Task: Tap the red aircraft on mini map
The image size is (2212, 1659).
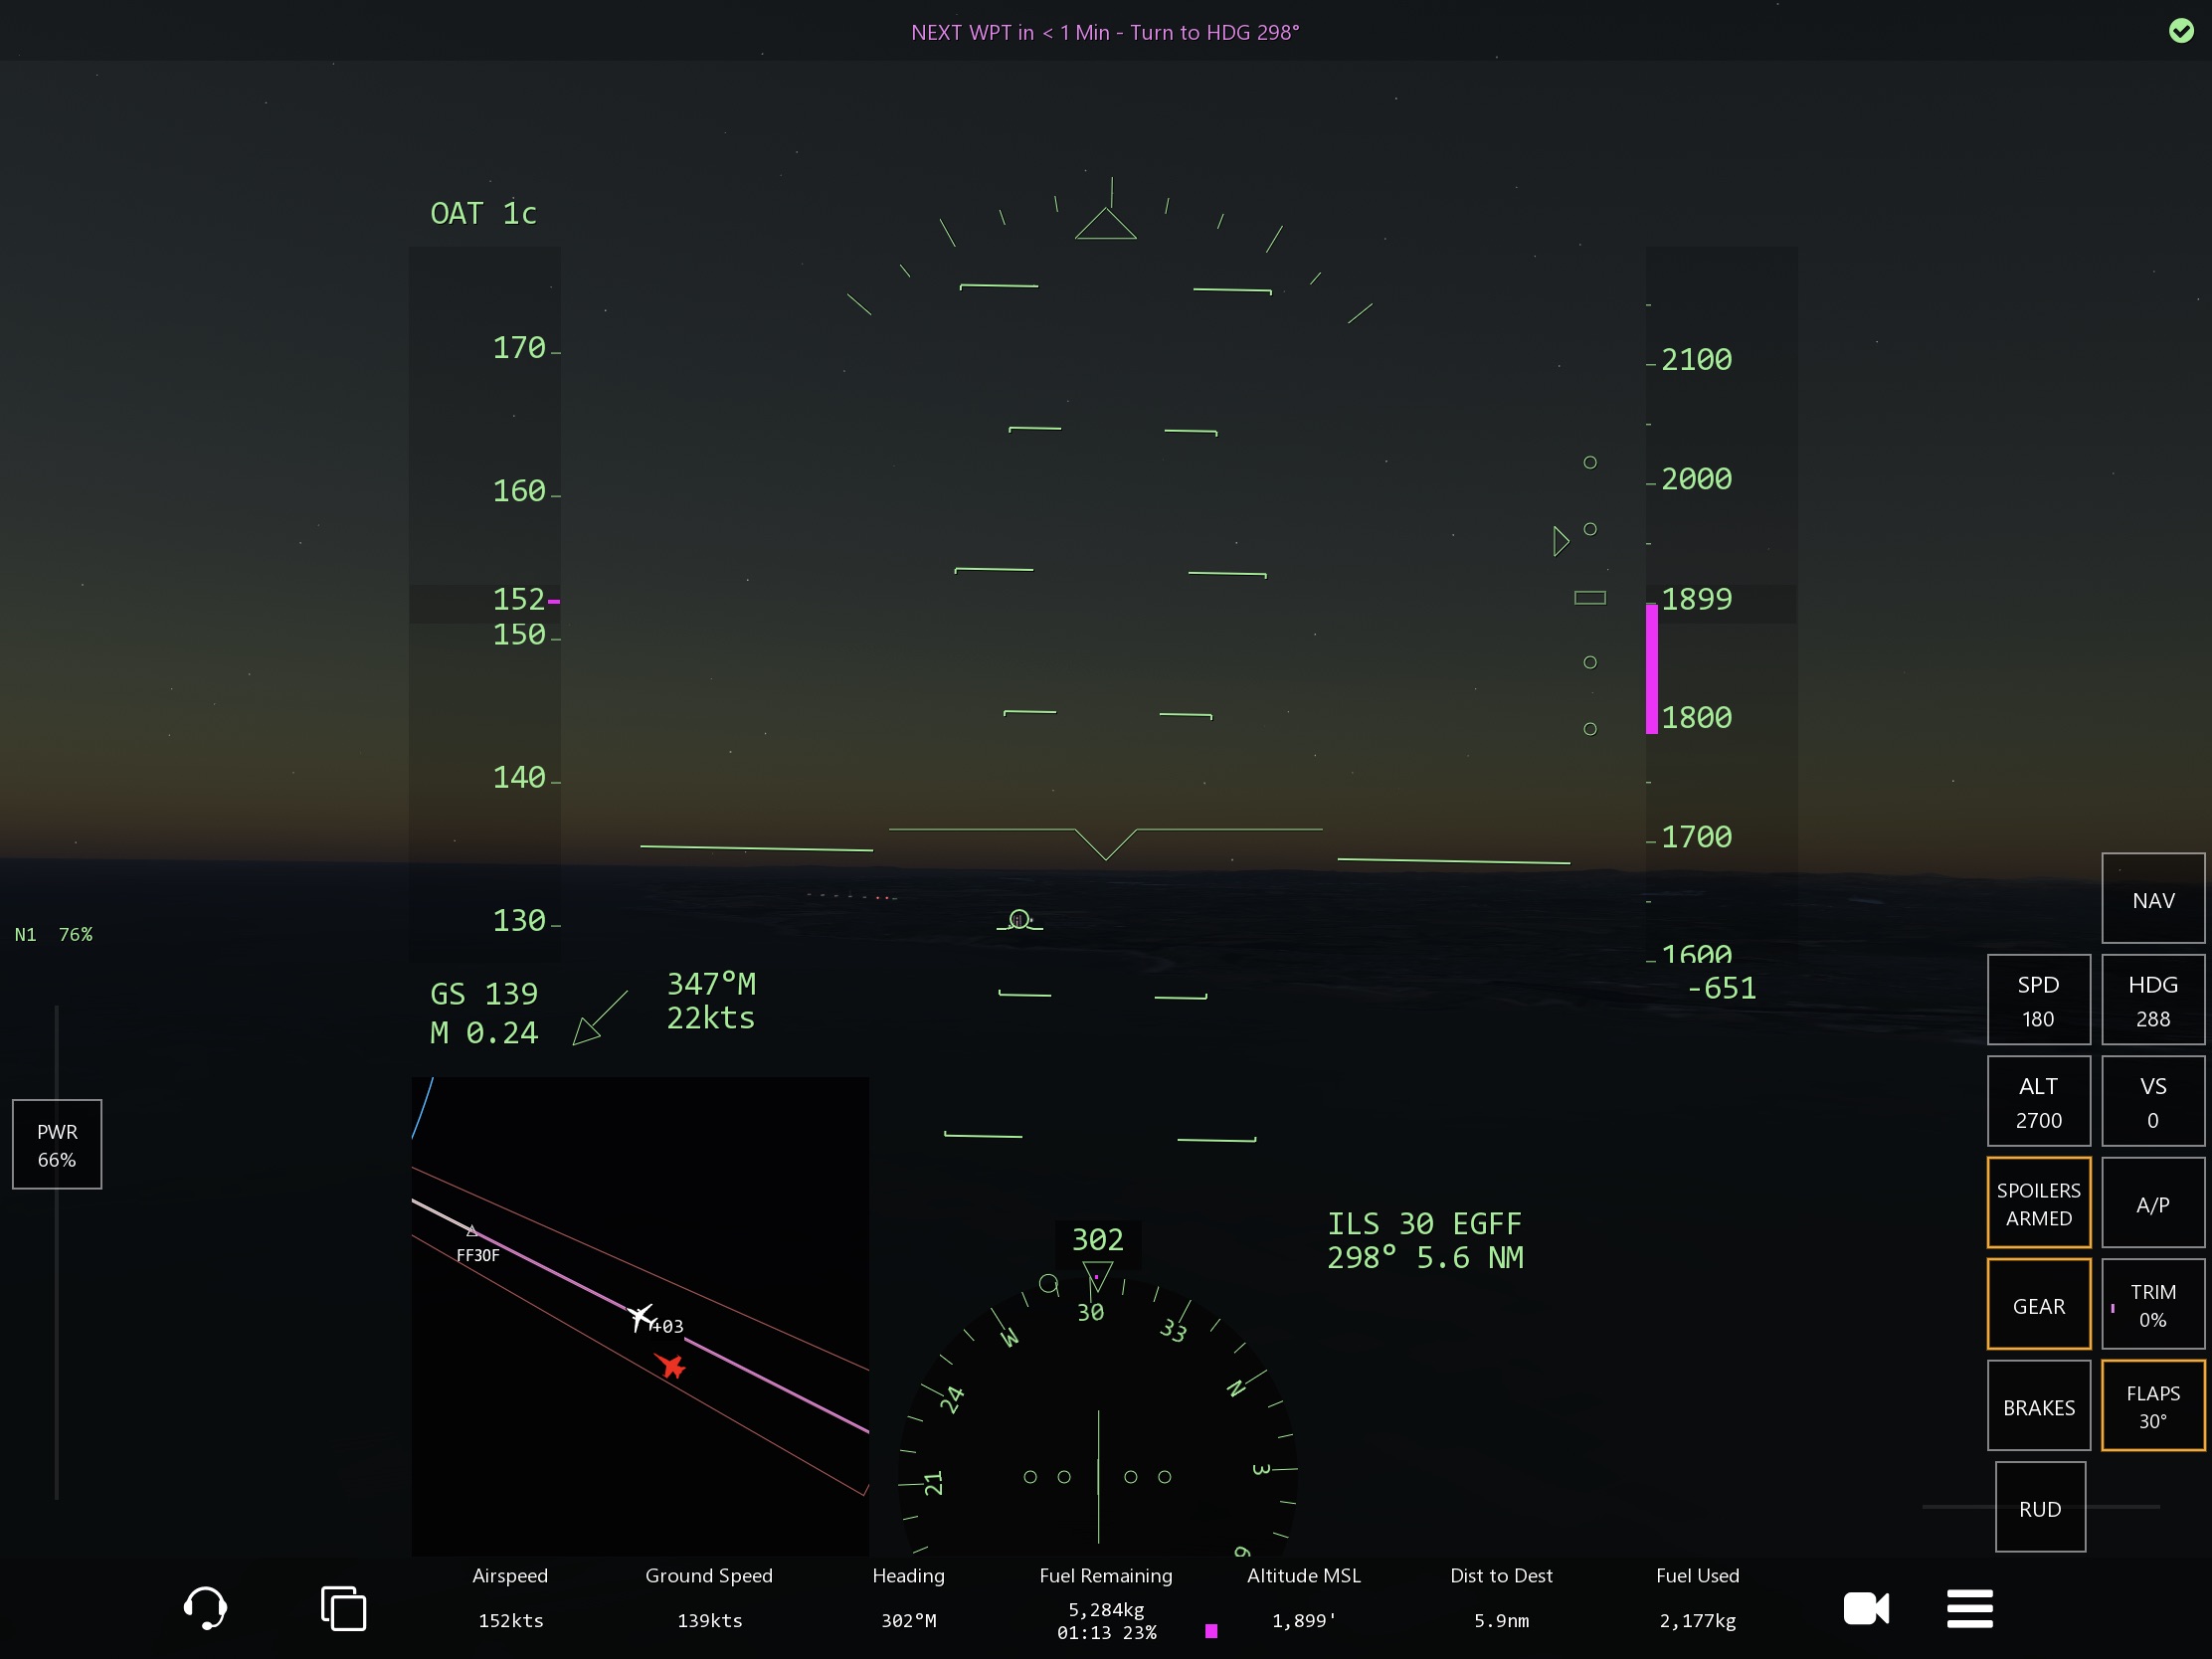Action: click(x=671, y=1365)
